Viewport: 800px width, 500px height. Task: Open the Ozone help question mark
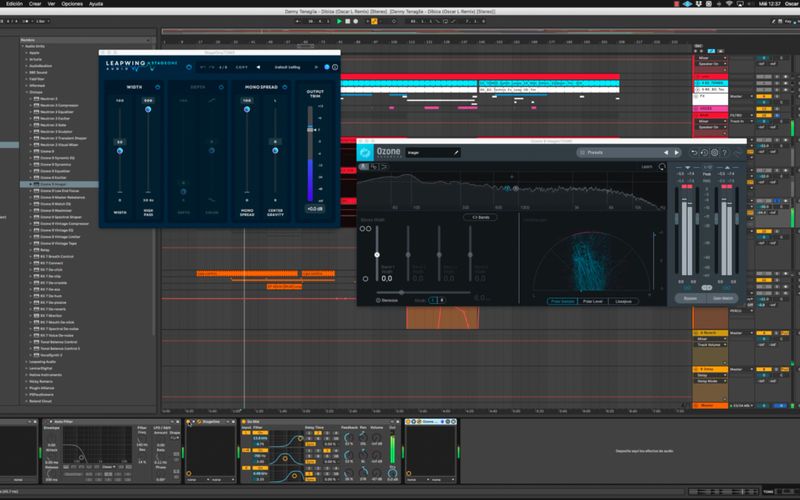coord(724,153)
